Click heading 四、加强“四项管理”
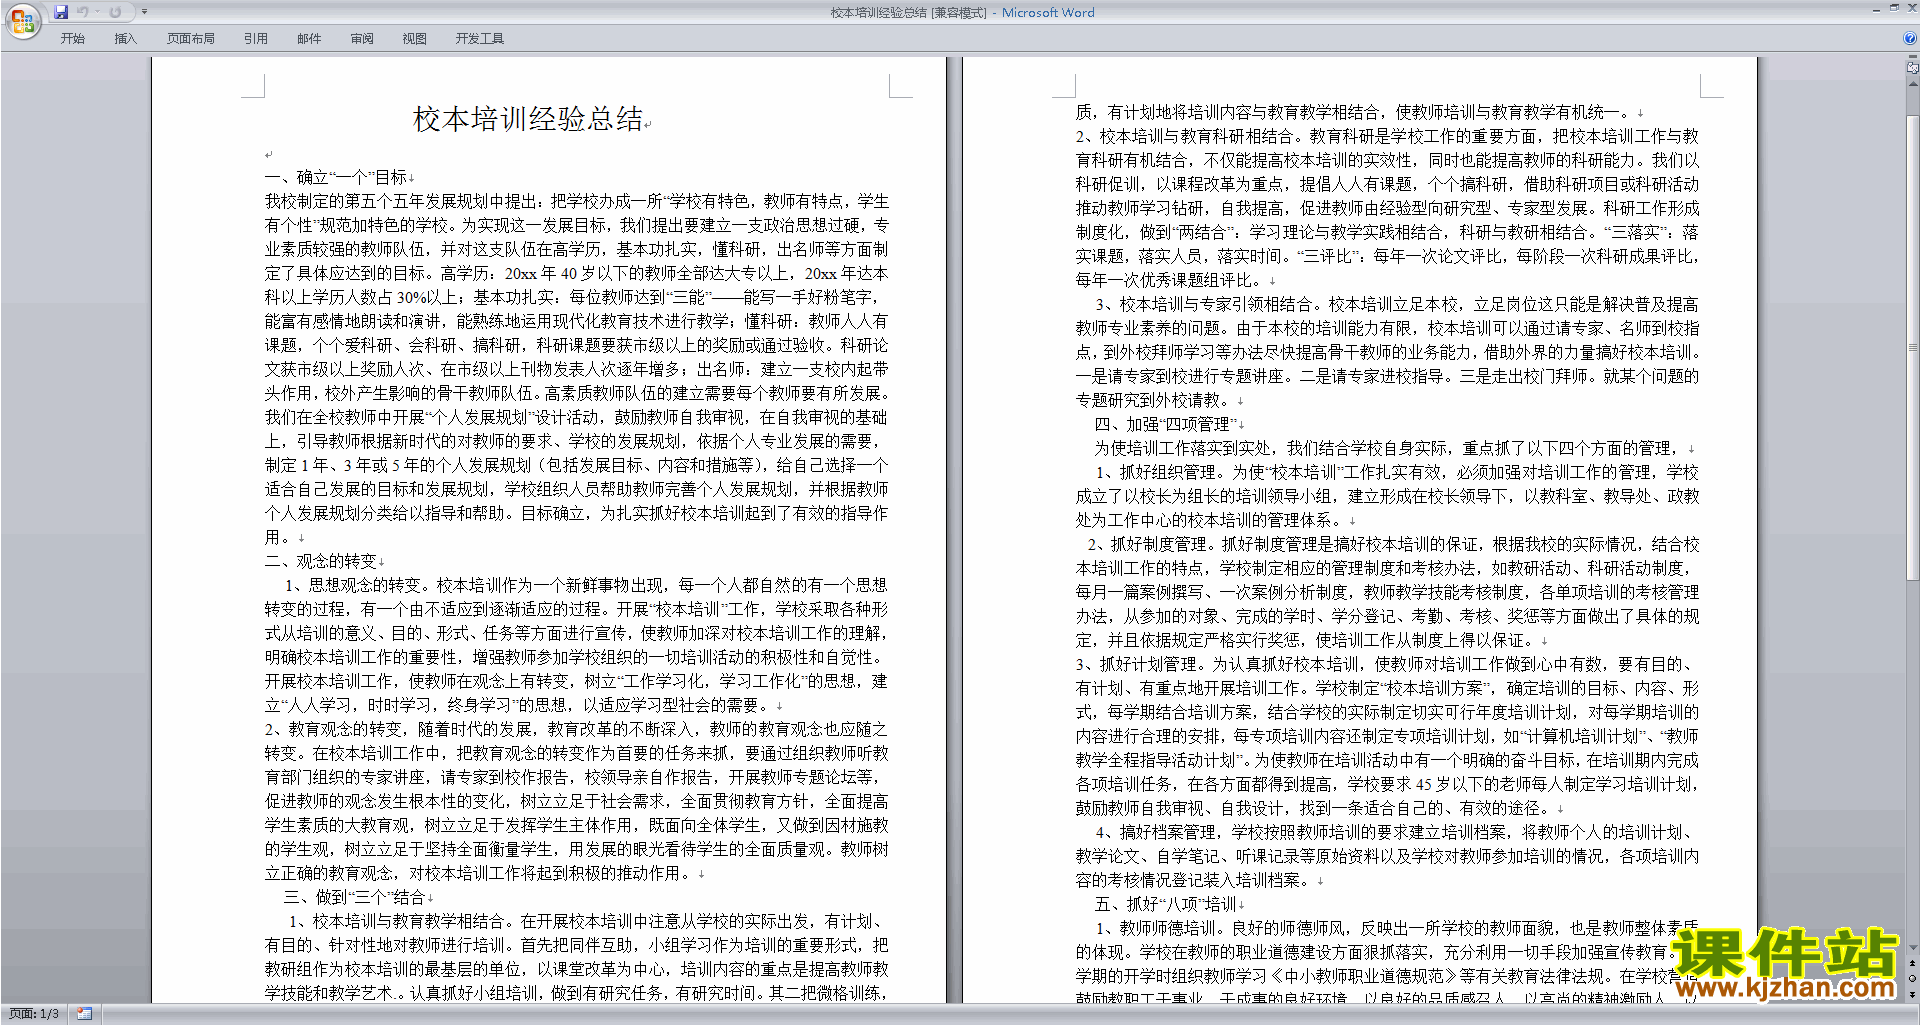This screenshot has height=1025, width=1920. point(1164,424)
